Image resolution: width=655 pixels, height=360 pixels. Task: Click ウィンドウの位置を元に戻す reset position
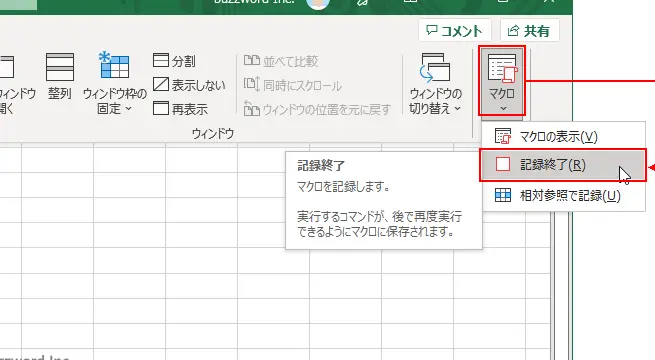pos(317,109)
